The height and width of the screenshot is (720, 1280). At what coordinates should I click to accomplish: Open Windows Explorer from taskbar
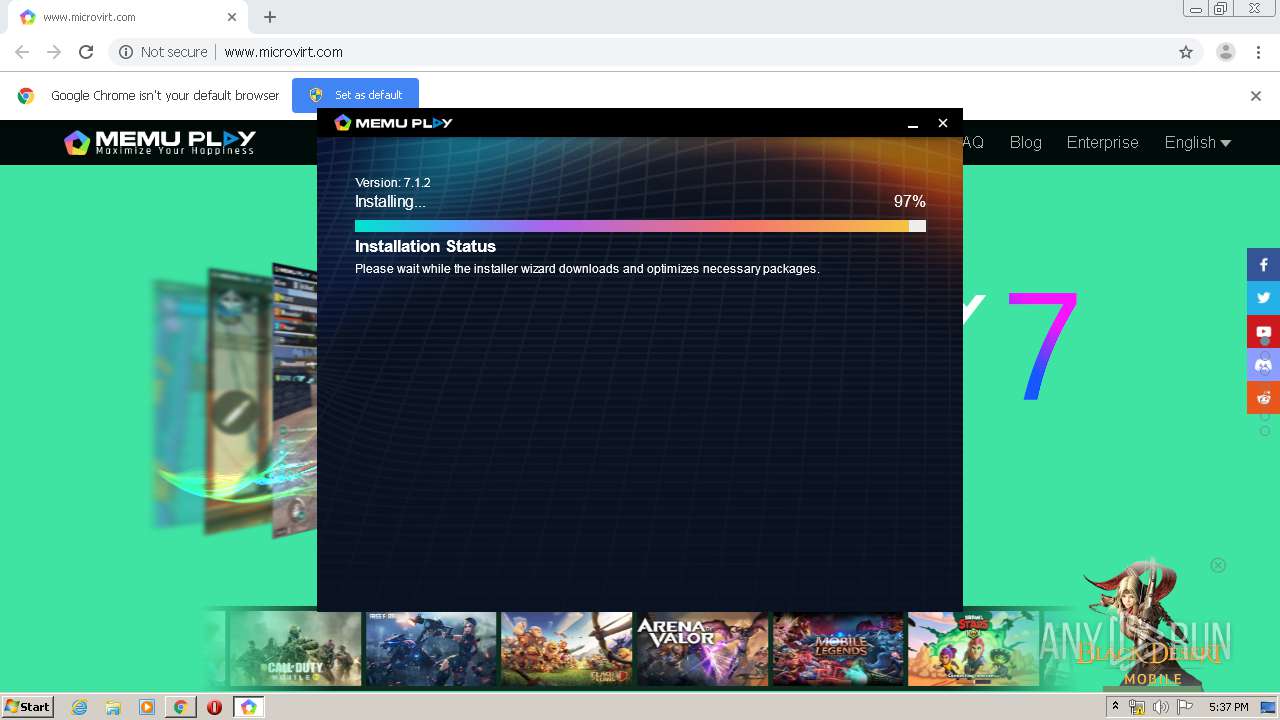point(113,707)
